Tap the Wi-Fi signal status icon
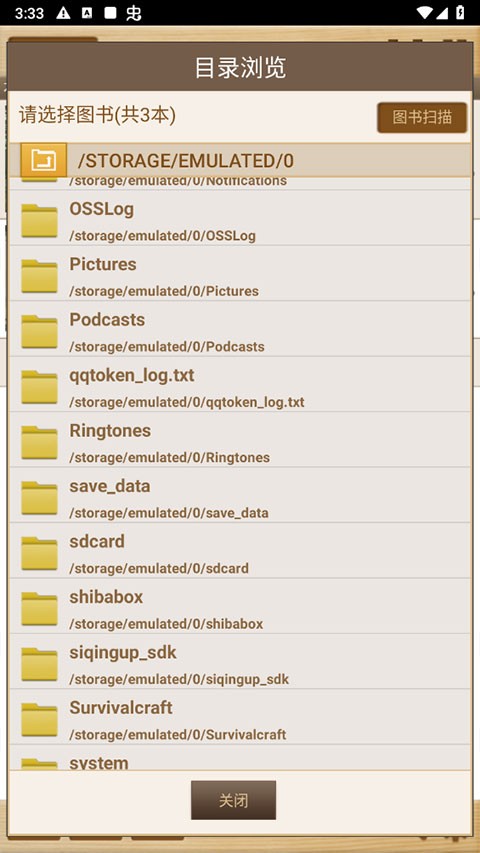480x853 pixels. [x=425, y=13]
